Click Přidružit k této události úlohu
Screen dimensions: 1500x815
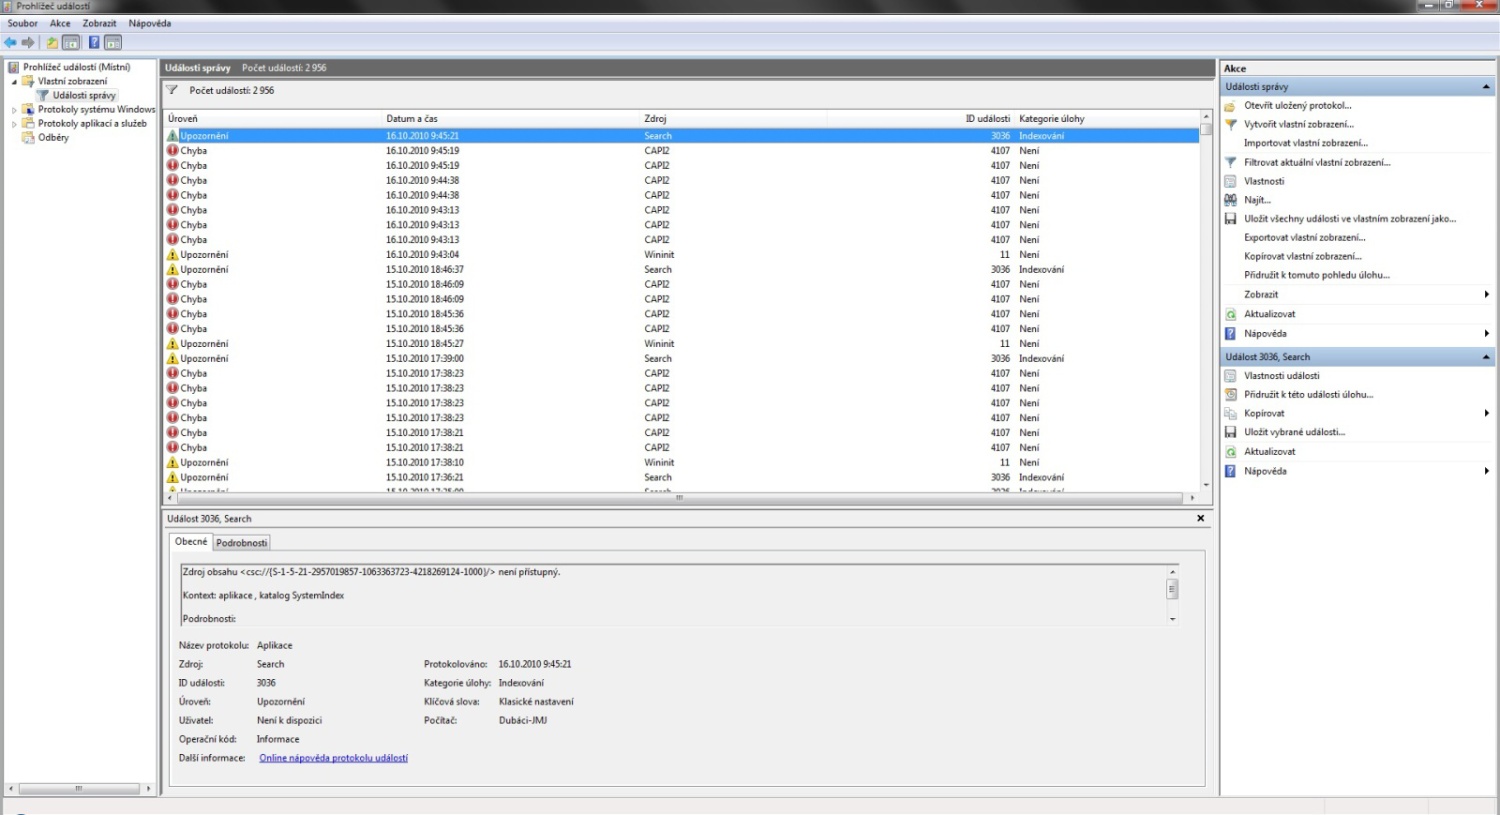click(1308, 394)
